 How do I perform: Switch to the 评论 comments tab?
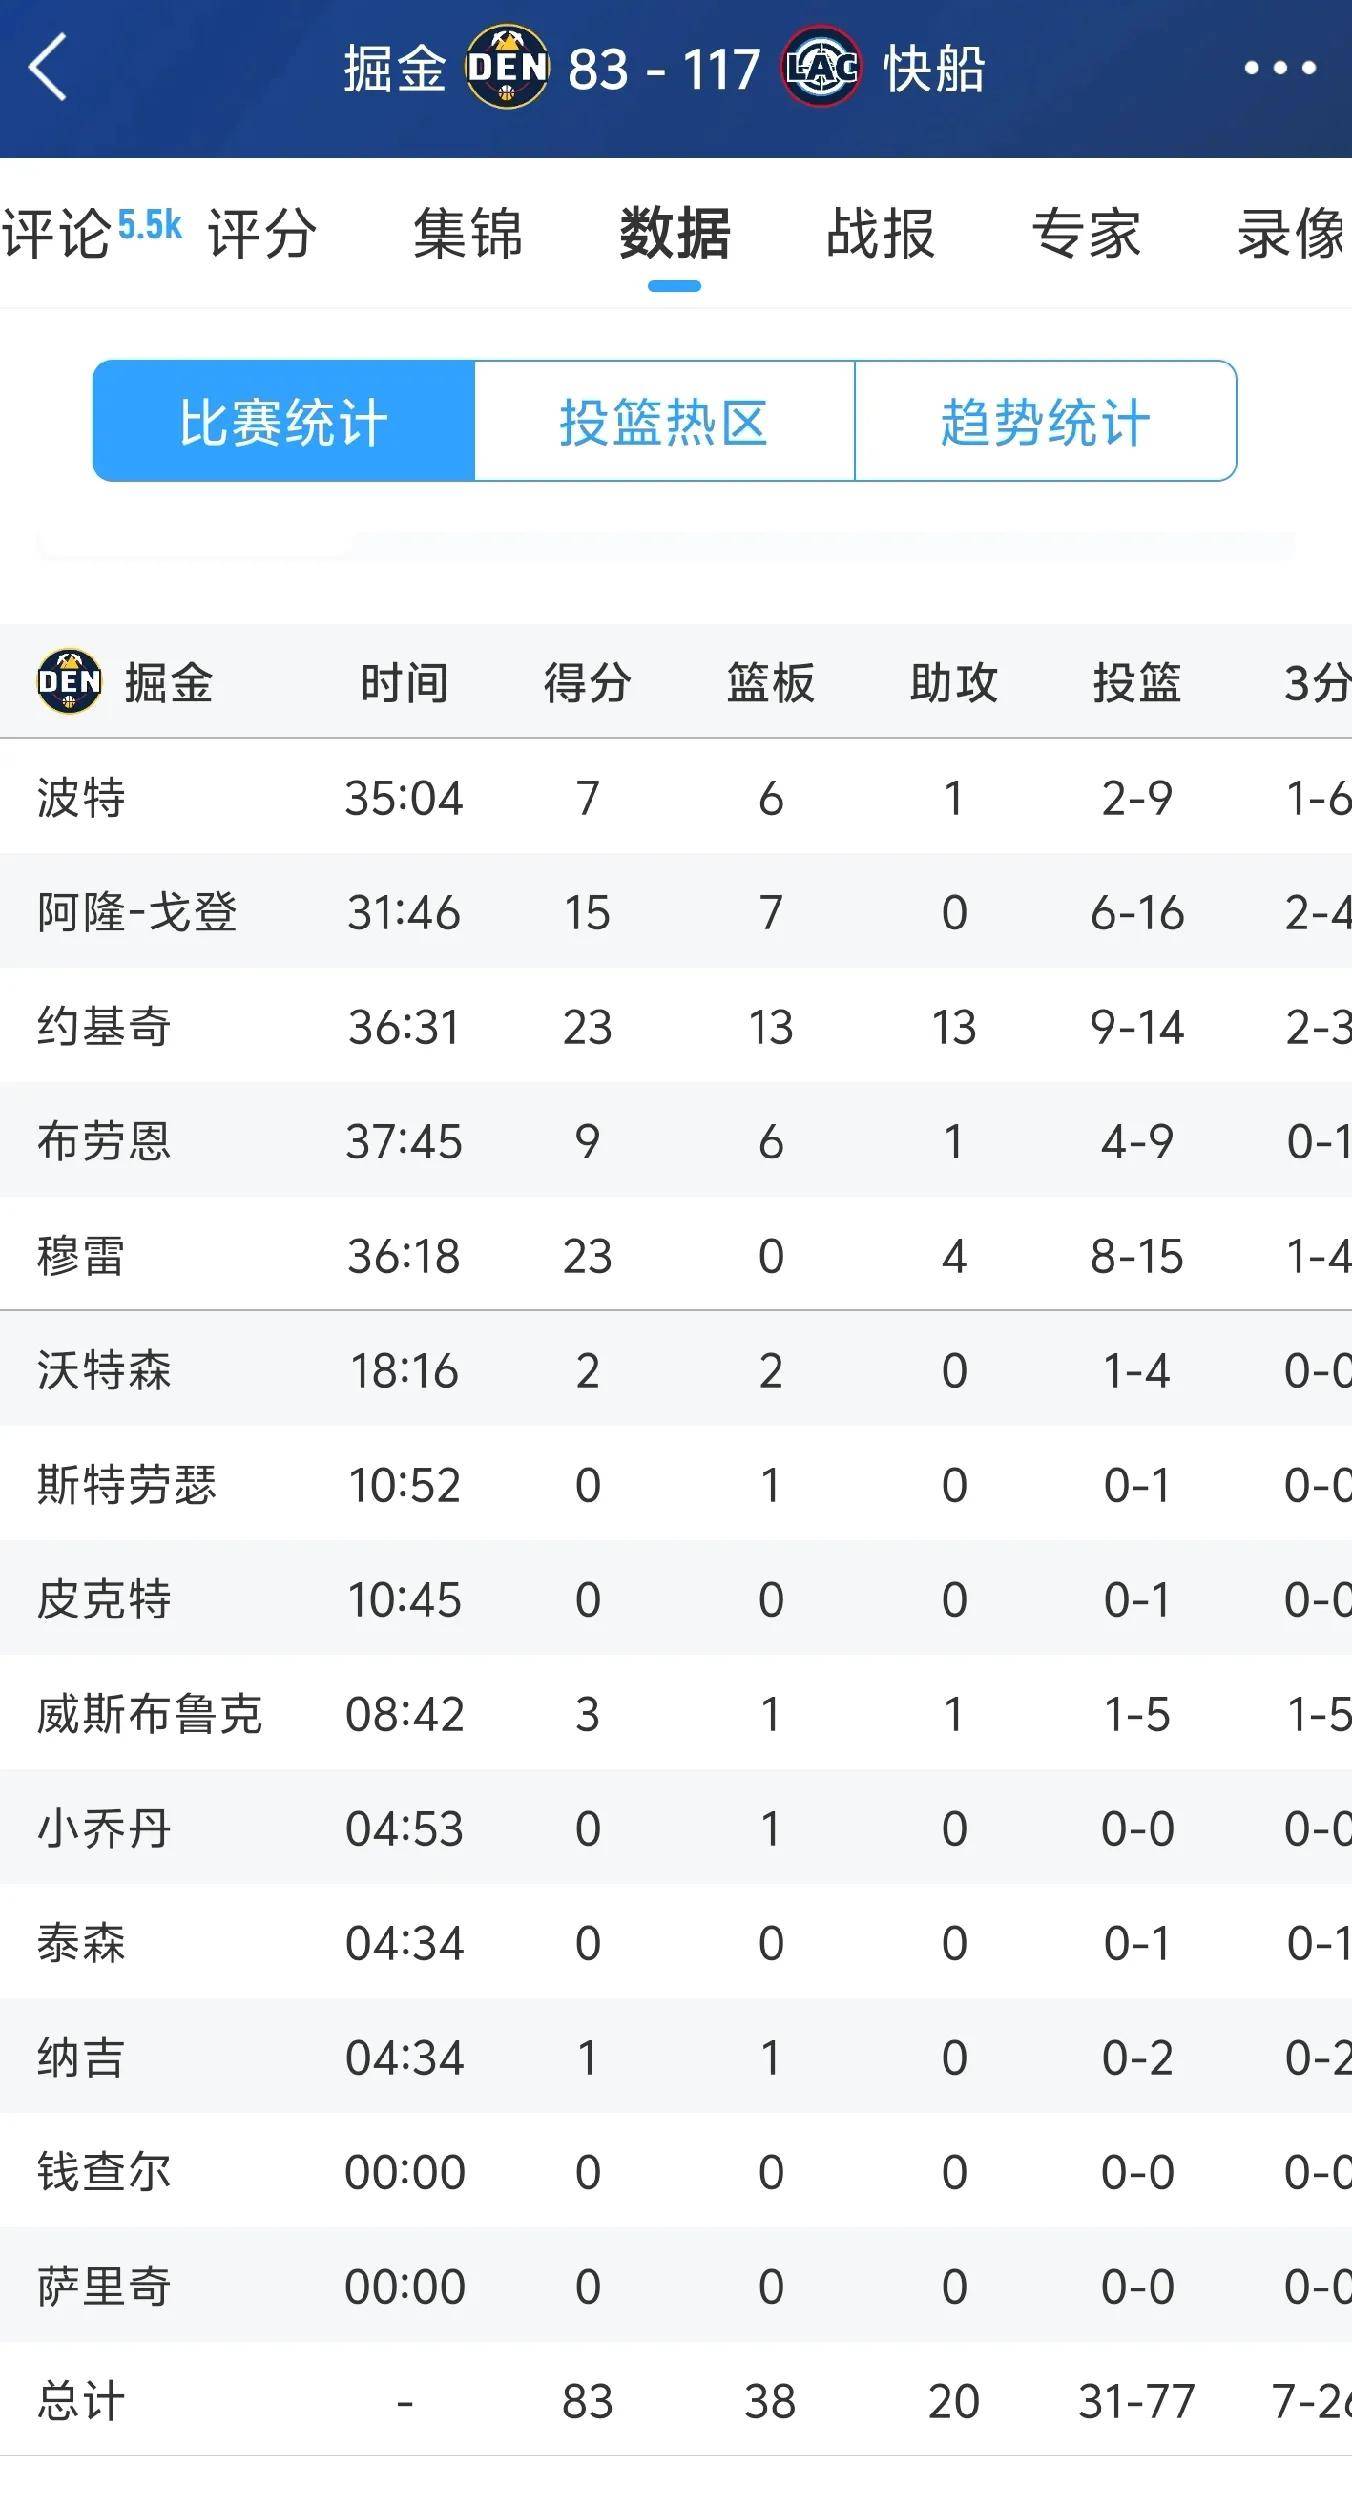pos(58,234)
